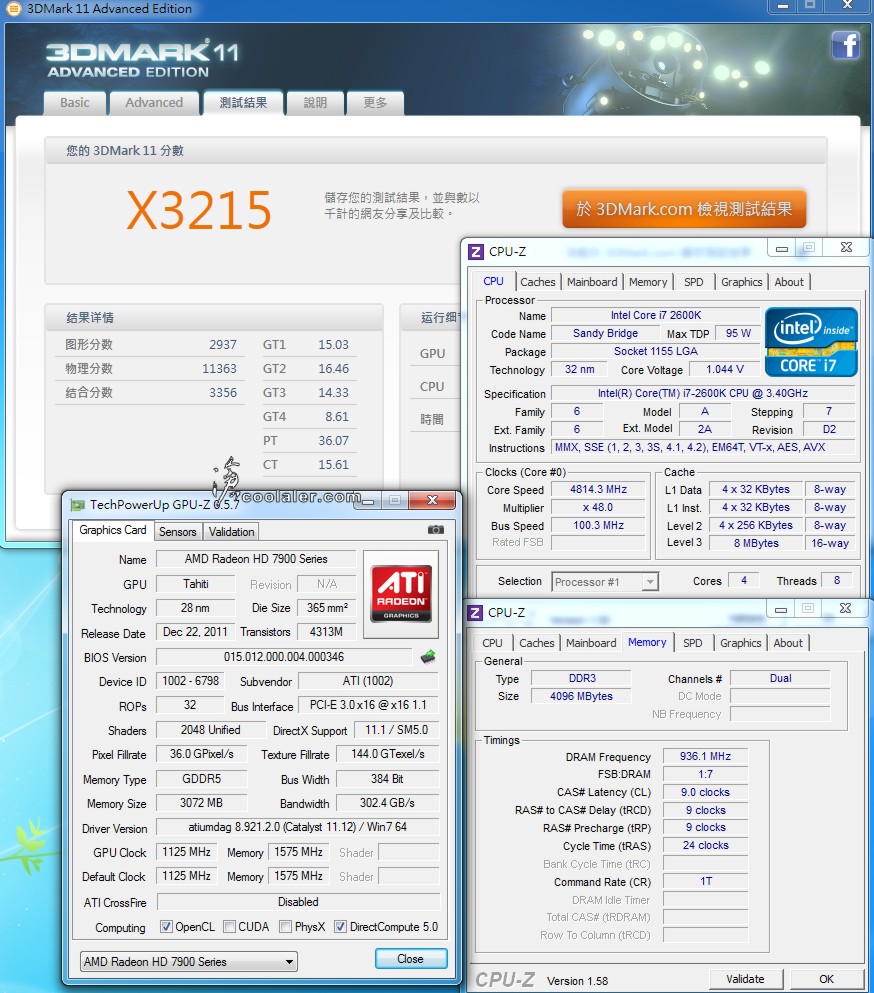The width and height of the screenshot is (874, 993).
Task: Click the Intel Core i7 logo in CPU-Z
Action: (x=811, y=342)
